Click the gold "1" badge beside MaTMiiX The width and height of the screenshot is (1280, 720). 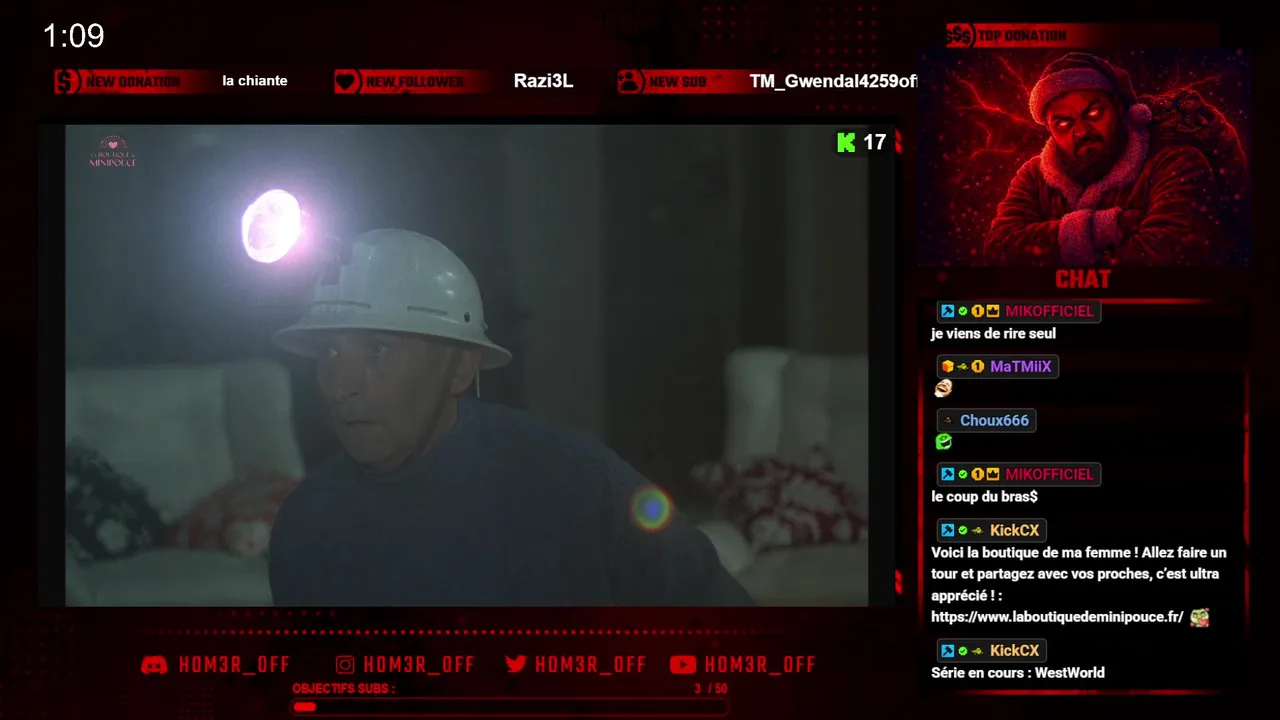(978, 366)
